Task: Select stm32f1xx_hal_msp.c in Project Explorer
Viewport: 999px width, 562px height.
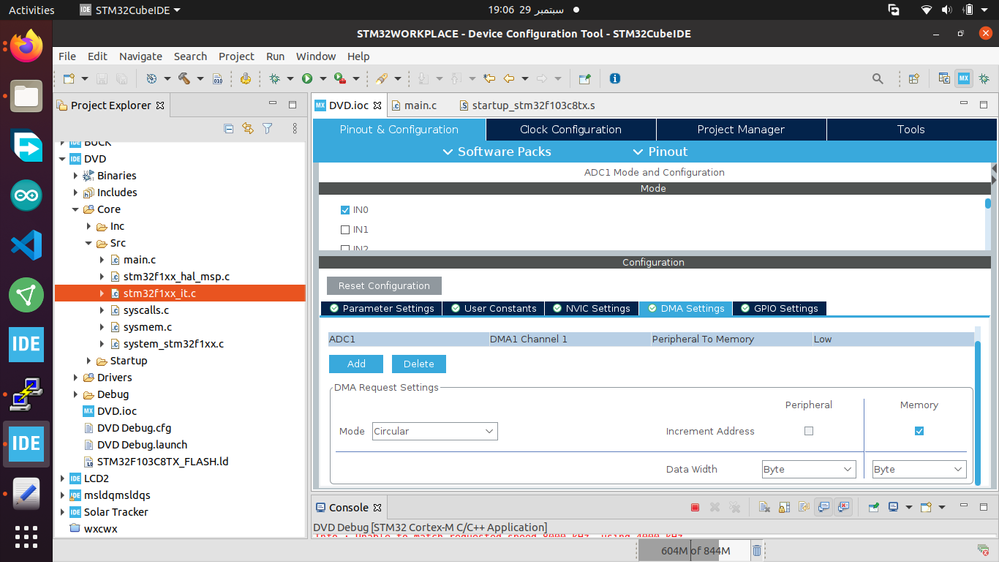Action: pyautogui.click(x=176, y=277)
